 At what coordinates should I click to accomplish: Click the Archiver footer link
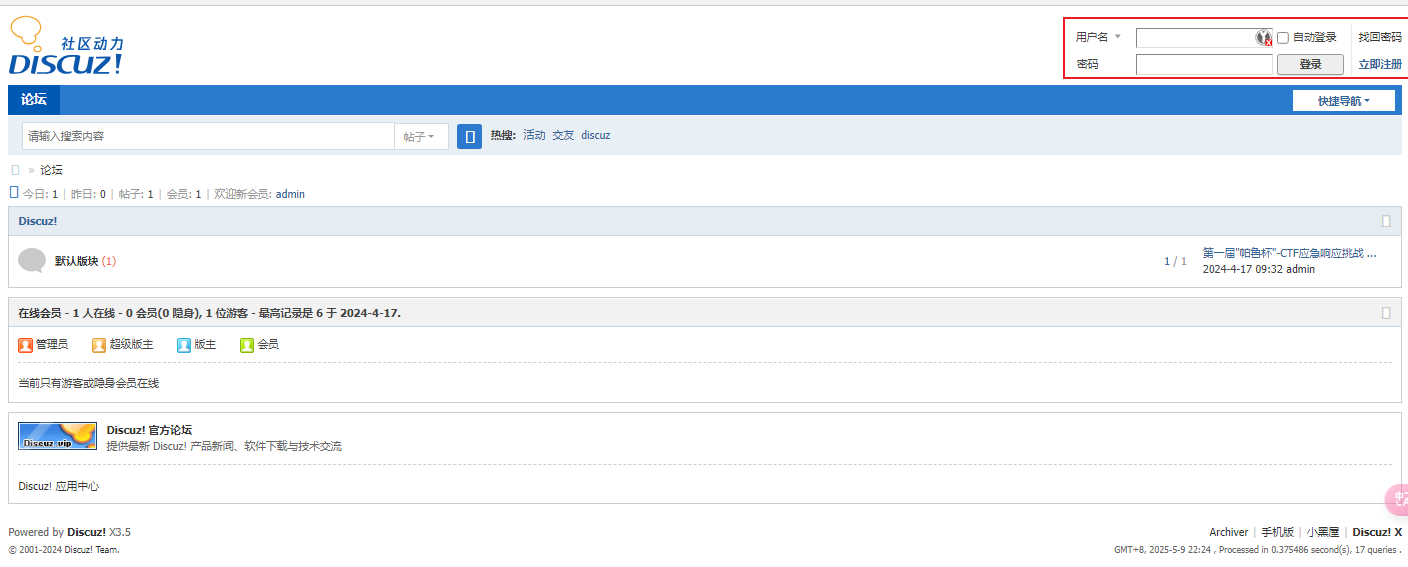pyautogui.click(x=1228, y=532)
